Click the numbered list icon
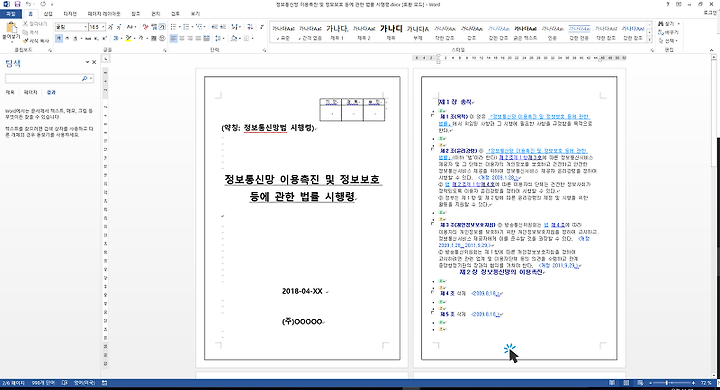The height and width of the screenshot is (390, 720). pyautogui.click(x=186, y=27)
